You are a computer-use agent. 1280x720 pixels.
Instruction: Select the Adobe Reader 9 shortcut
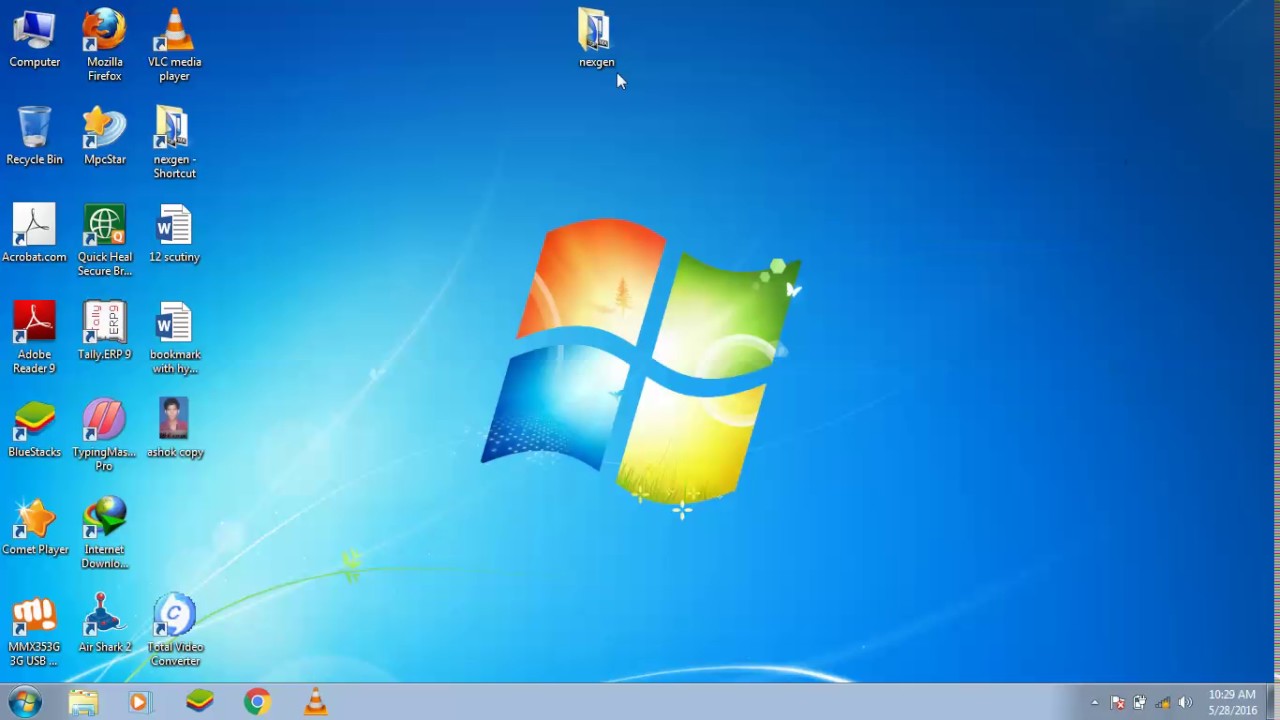click(x=34, y=338)
